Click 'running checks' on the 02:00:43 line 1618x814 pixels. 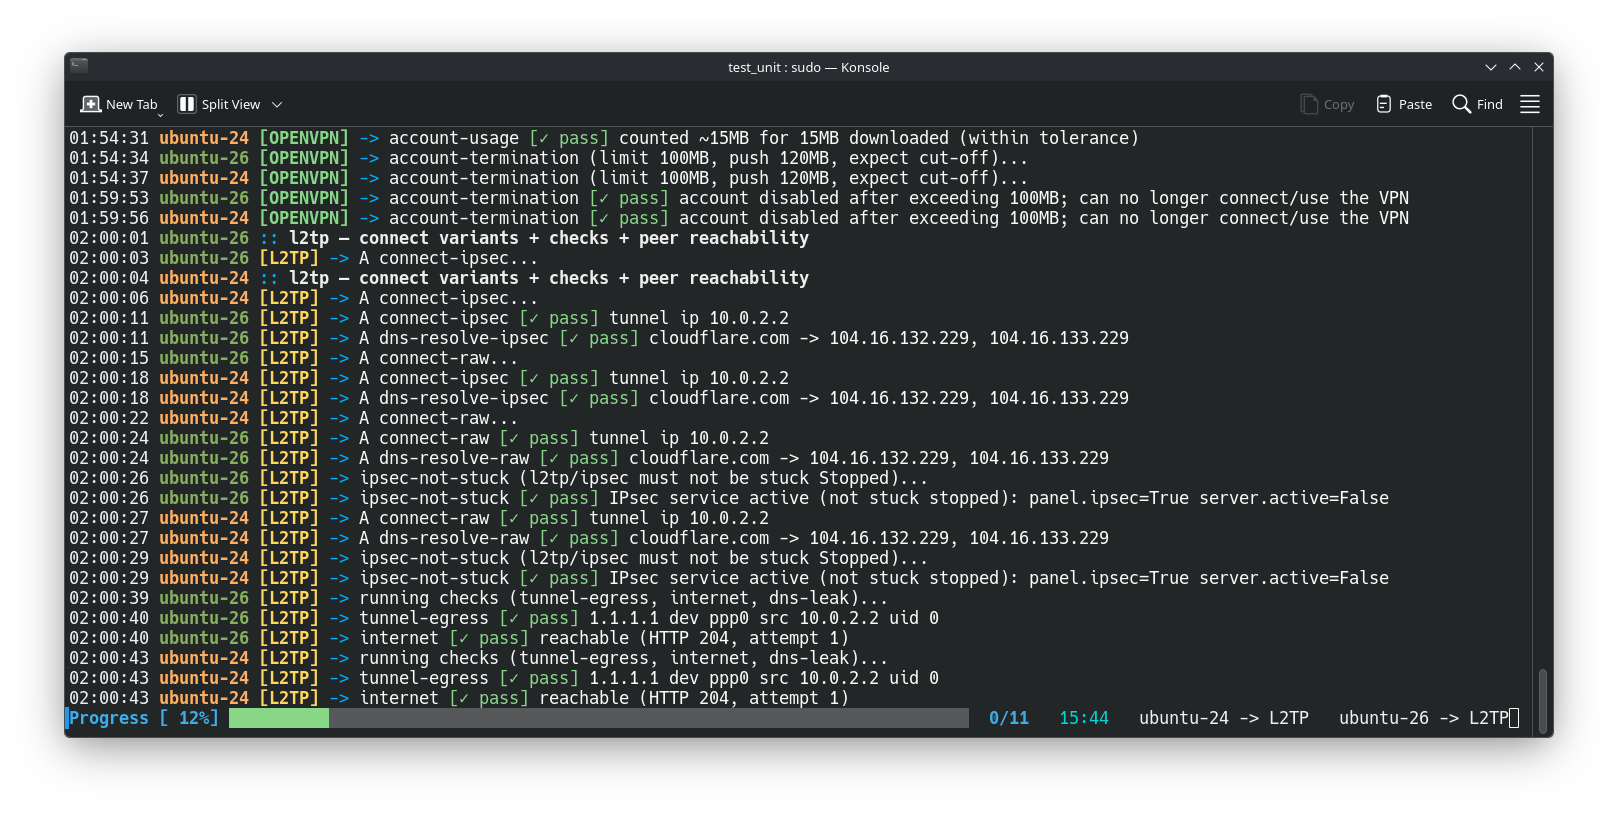pyautogui.click(x=429, y=658)
